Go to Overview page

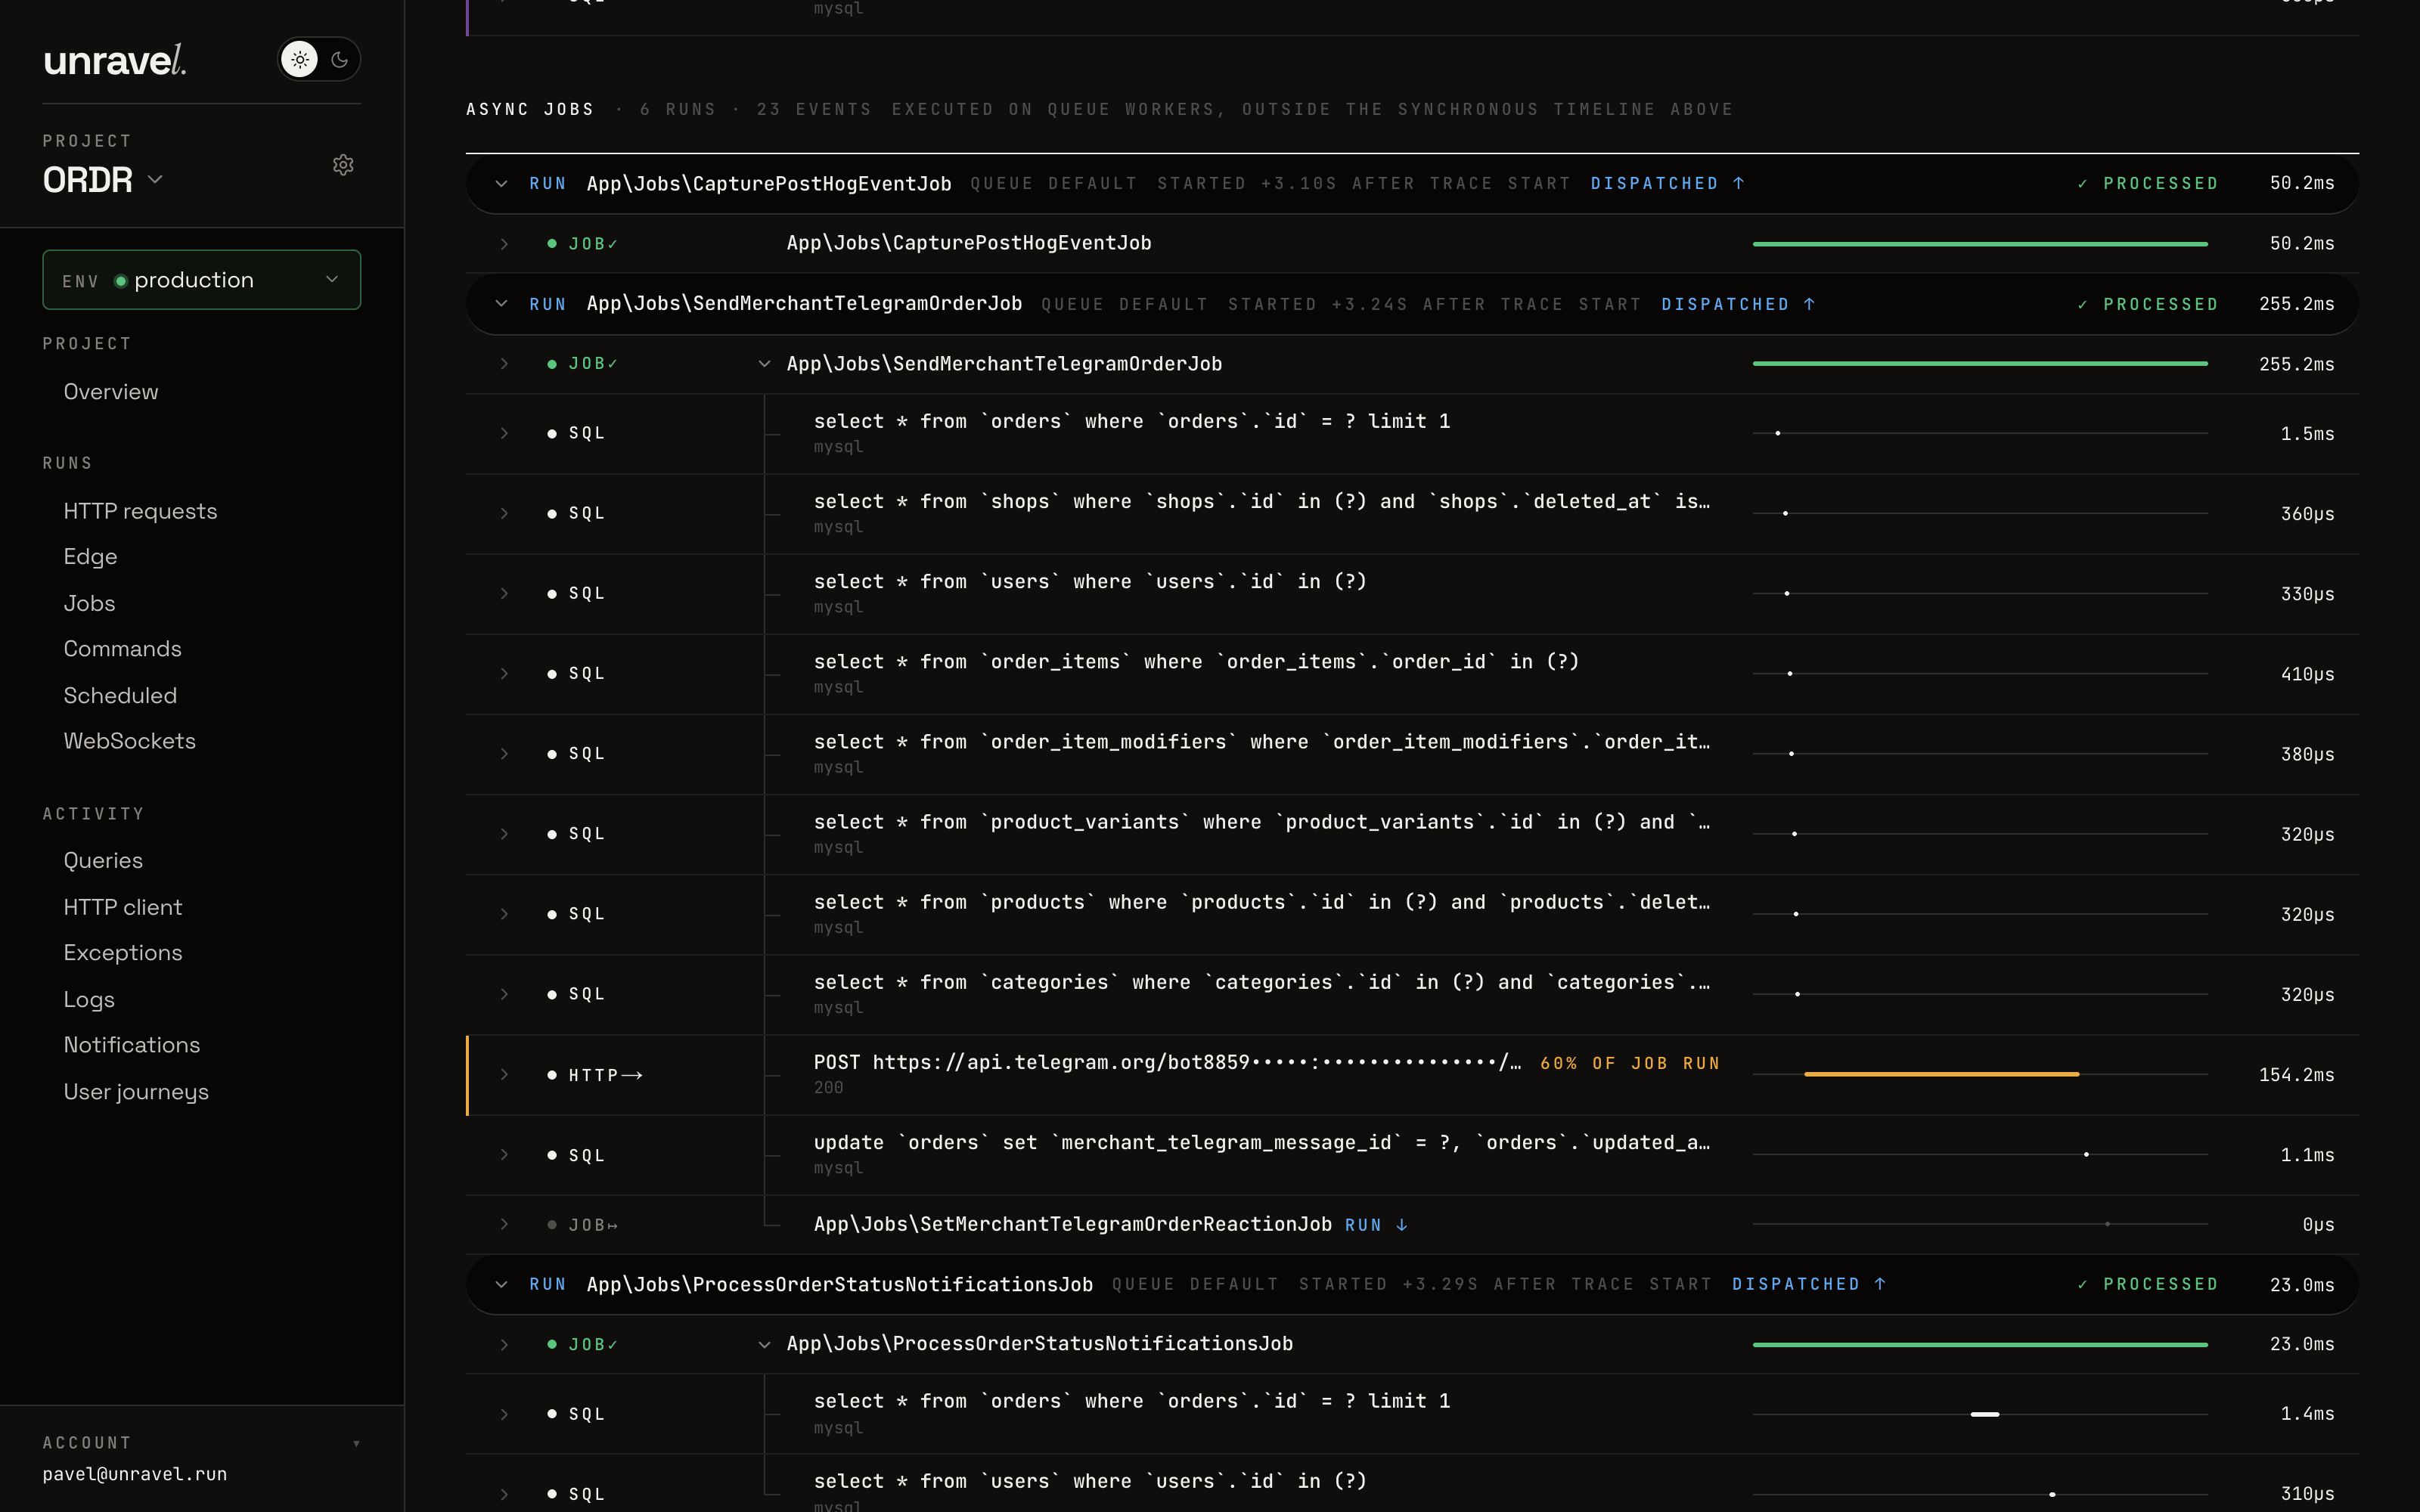click(x=111, y=392)
